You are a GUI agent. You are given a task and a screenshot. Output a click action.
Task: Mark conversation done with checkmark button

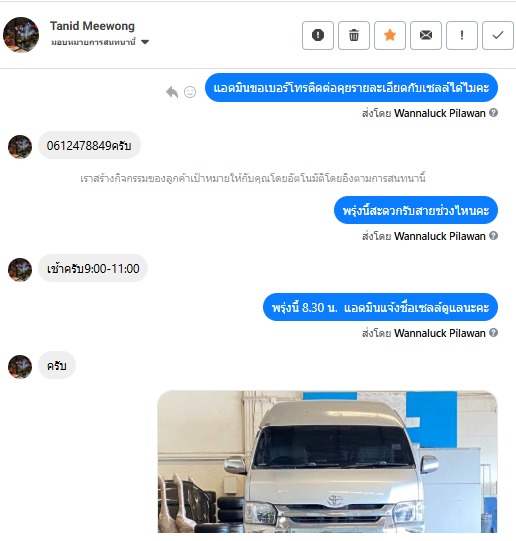pyautogui.click(x=498, y=35)
